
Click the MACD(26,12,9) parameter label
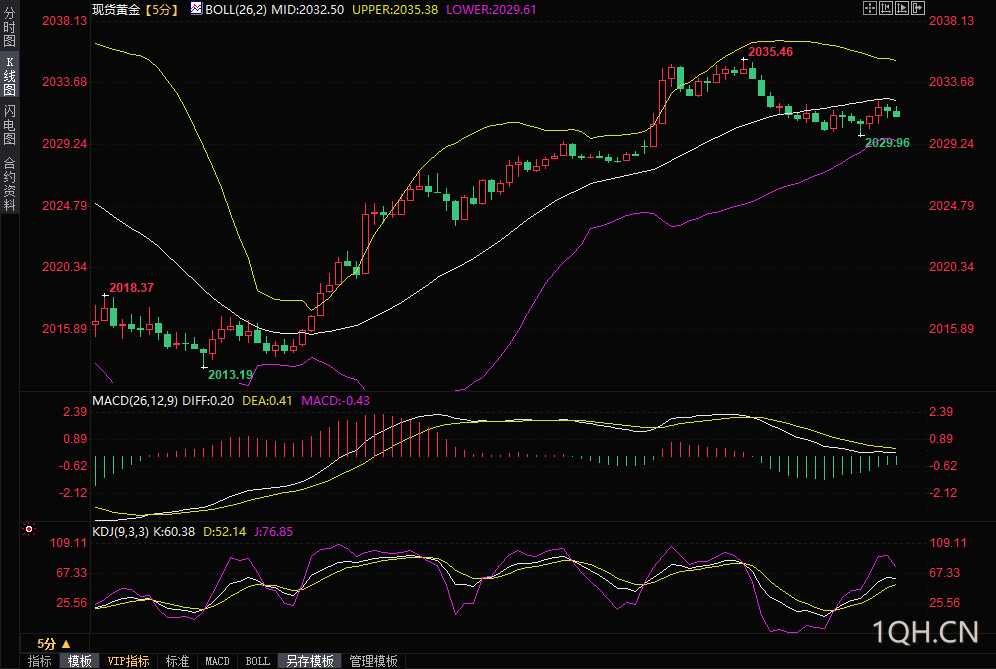coord(135,401)
